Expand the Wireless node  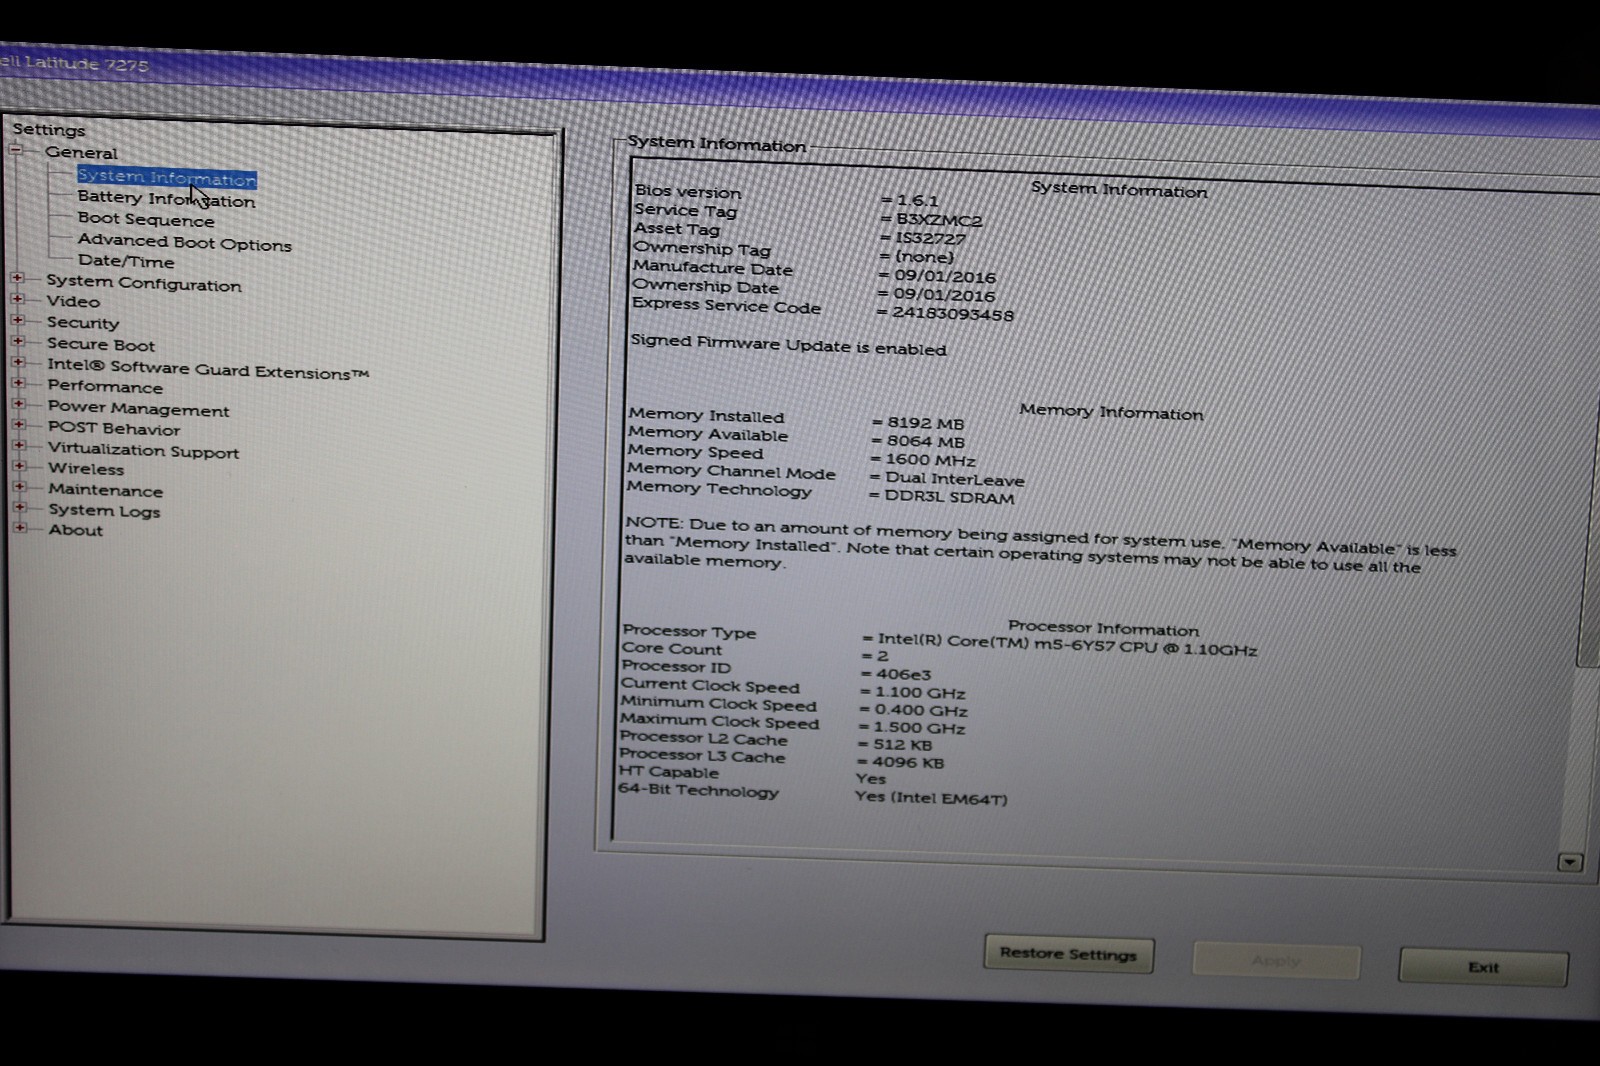pyautogui.click(x=19, y=466)
